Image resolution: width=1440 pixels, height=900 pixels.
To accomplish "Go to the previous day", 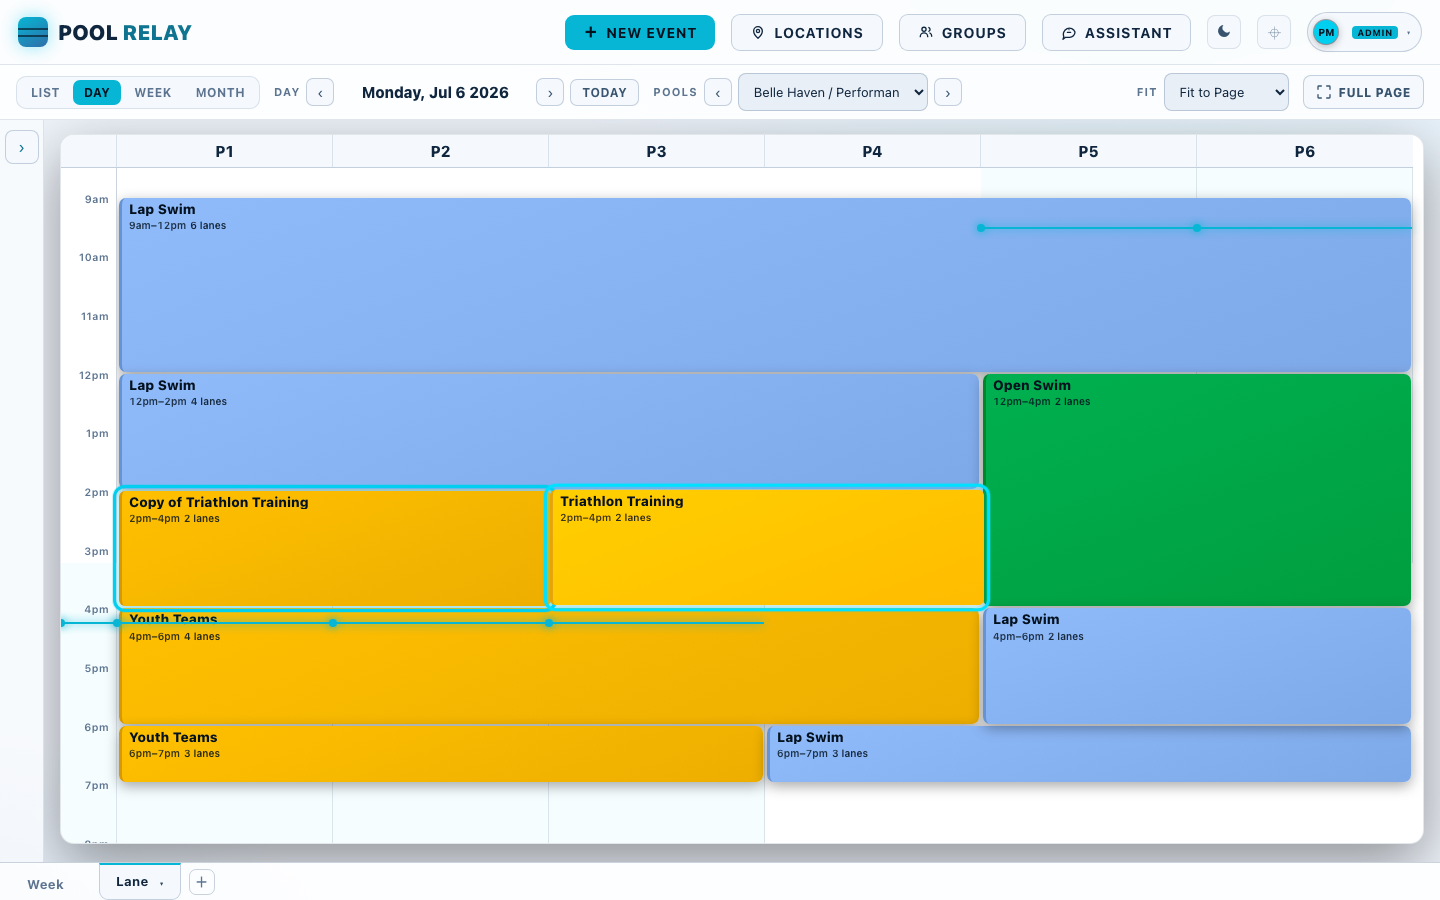I will tap(320, 92).
